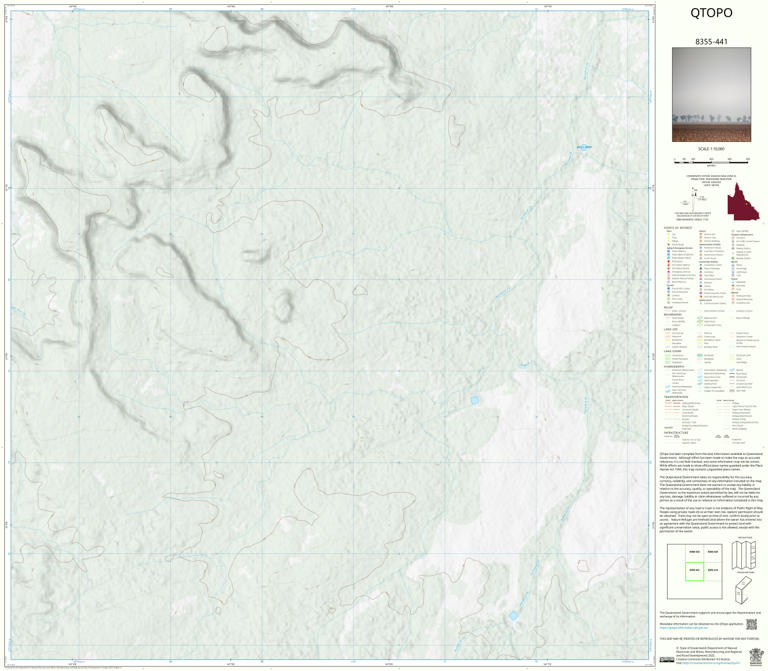
Task: Open the hazy field cover photo
Action: pyautogui.click(x=711, y=95)
